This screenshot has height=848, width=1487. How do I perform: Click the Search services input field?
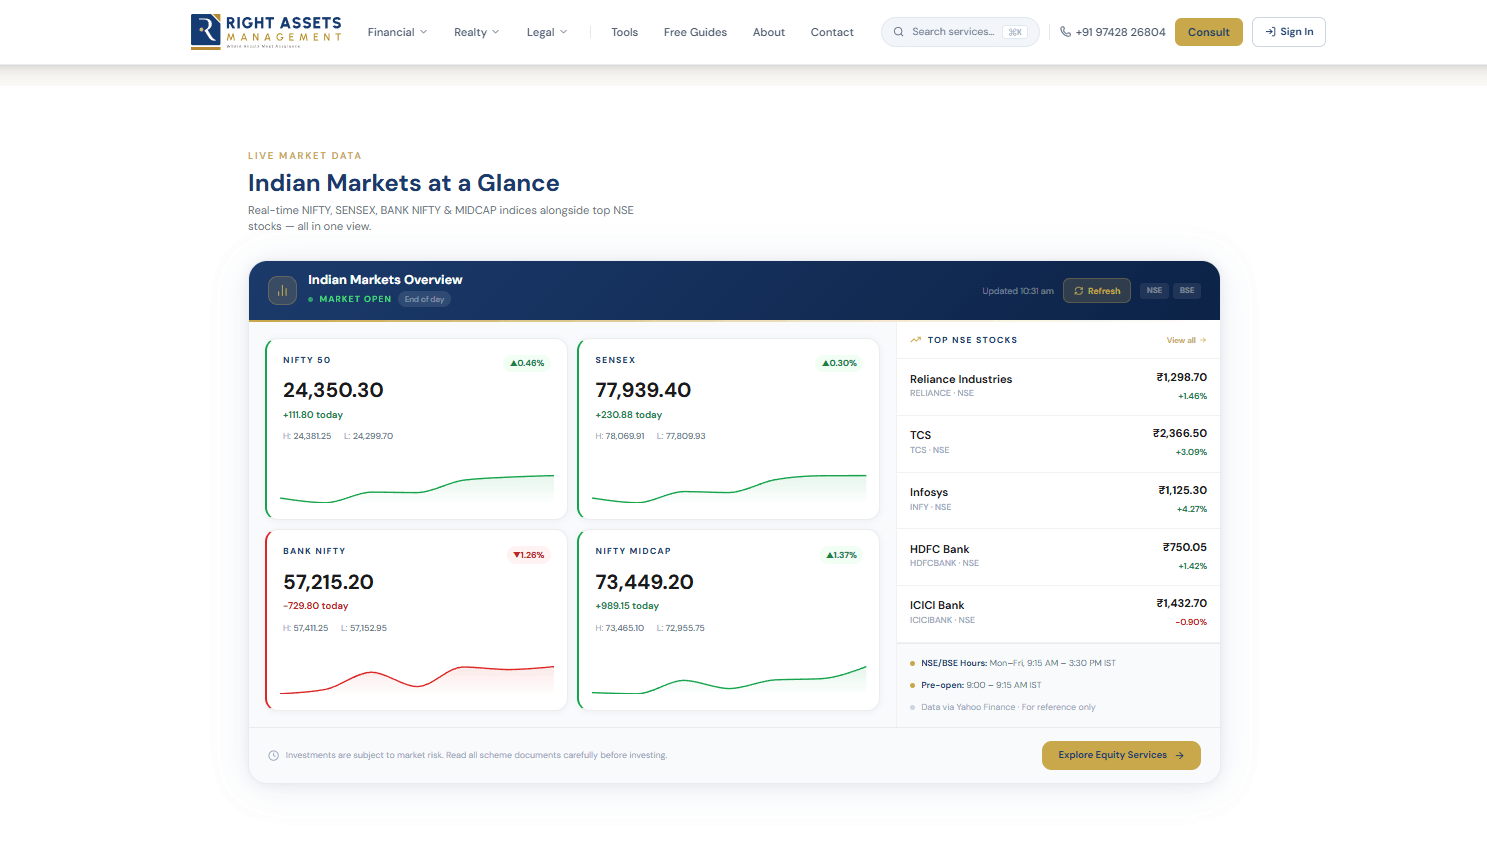click(960, 32)
